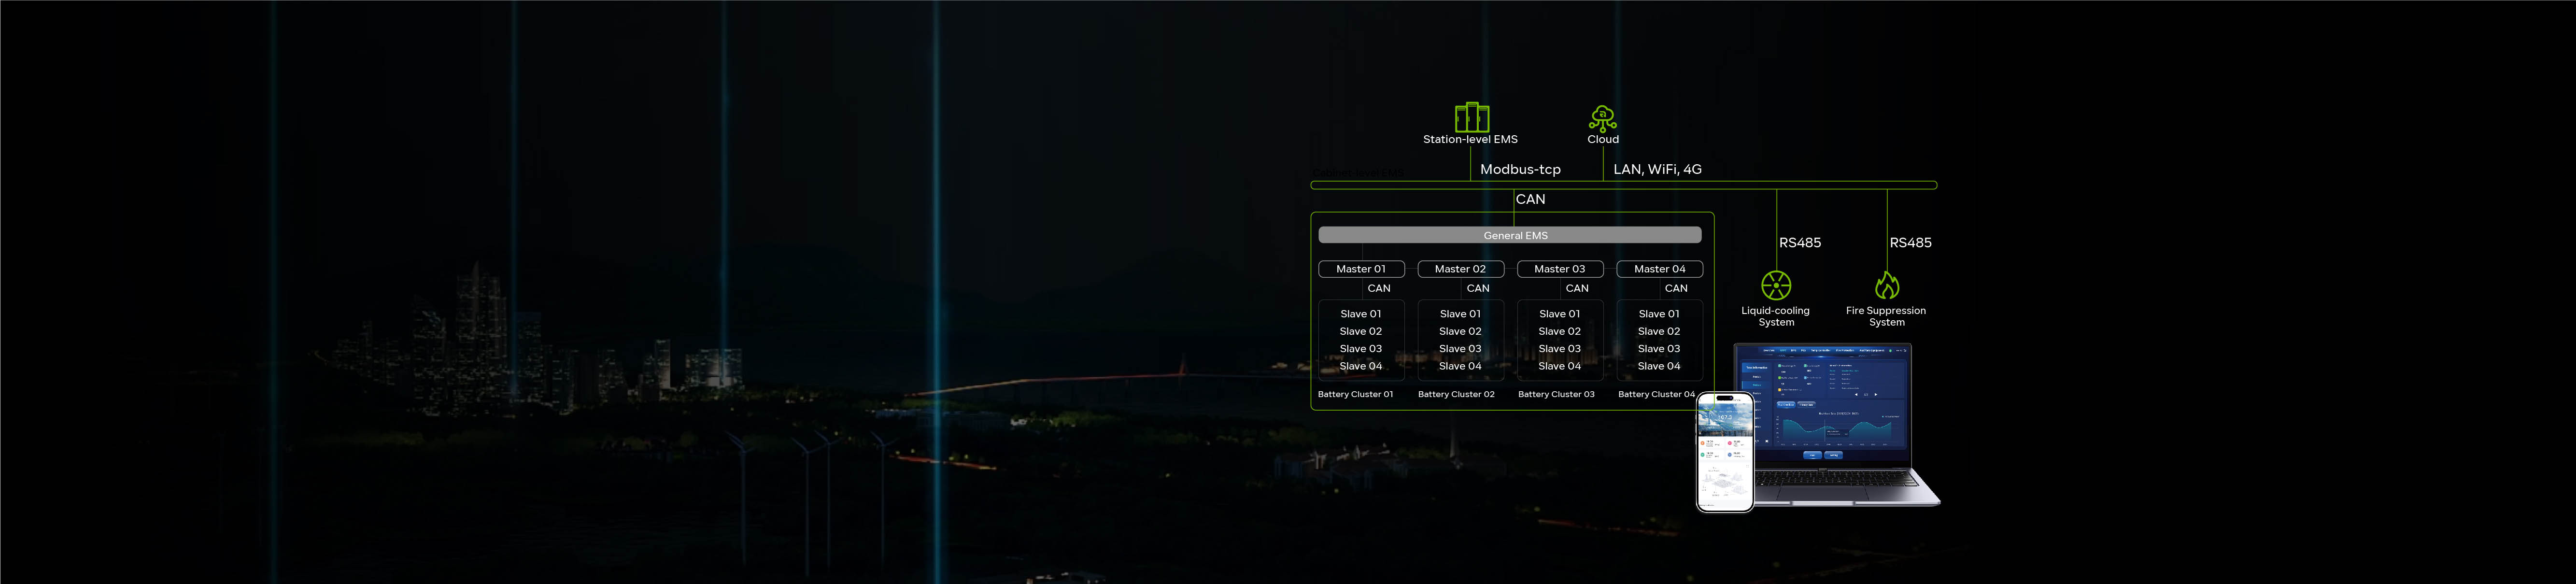Select the Master 01 box
The width and height of the screenshot is (2576, 584).
[1361, 269]
